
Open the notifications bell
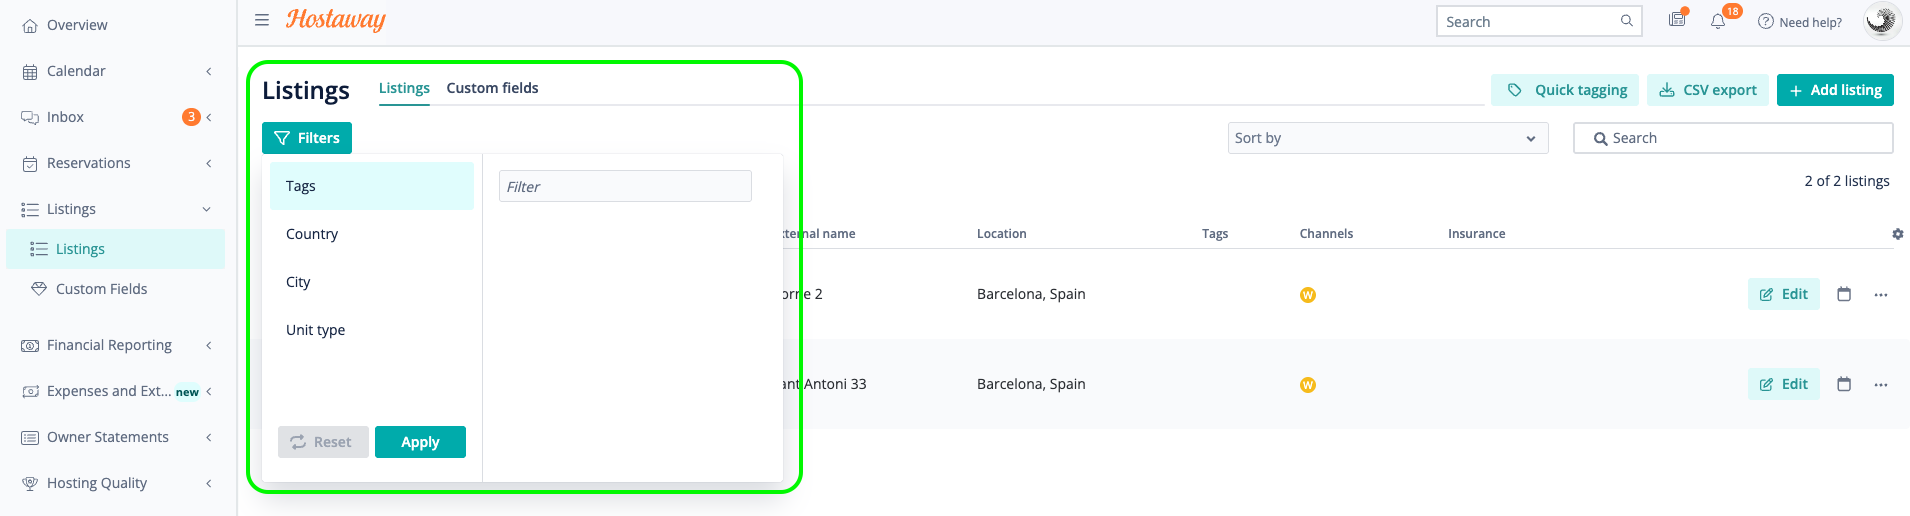point(1718,21)
